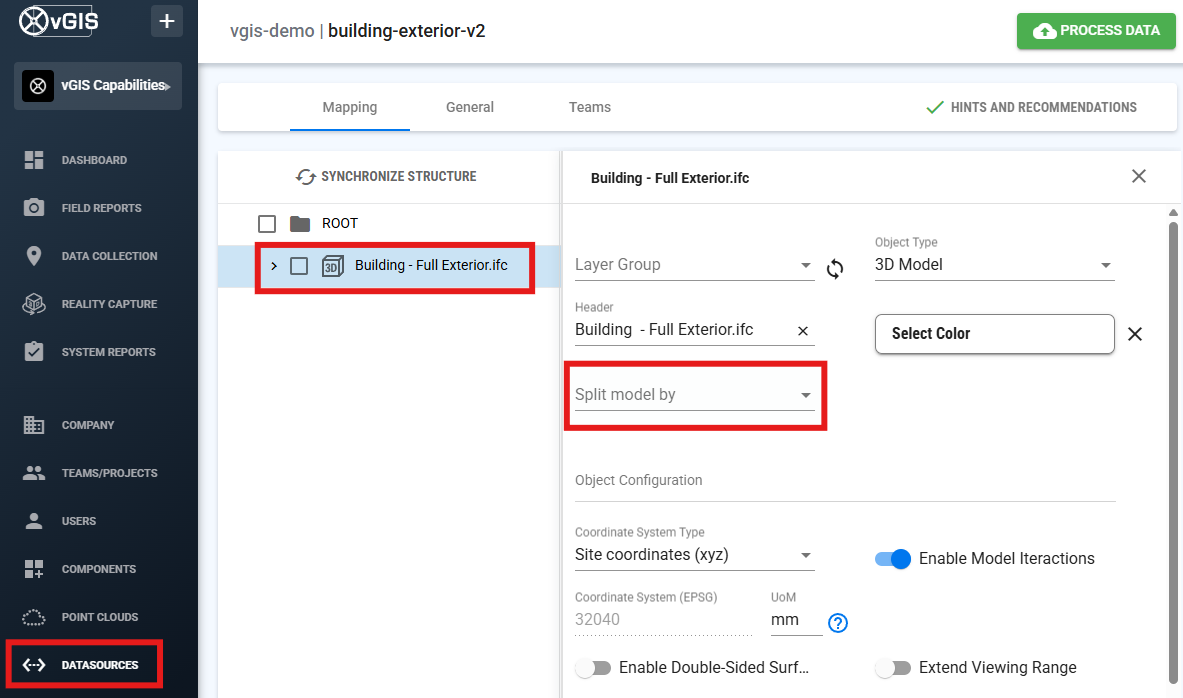Open Users person icon

(x=34, y=521)
